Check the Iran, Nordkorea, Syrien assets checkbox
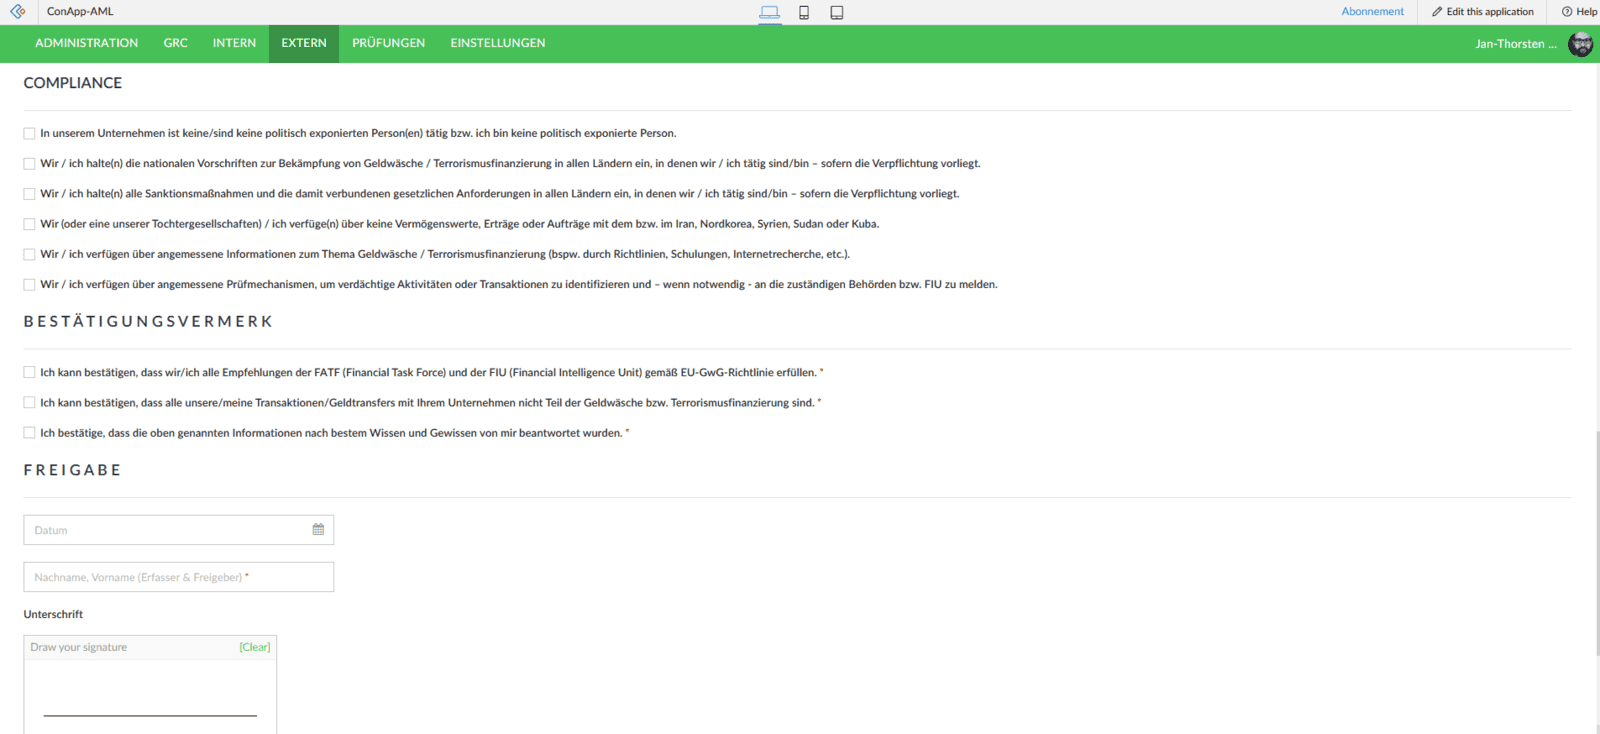1600x734 pixels. (29, 224)
